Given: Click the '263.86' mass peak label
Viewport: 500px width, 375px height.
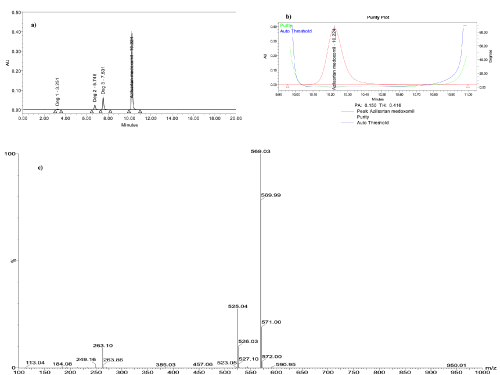Looking at the screenshot, I should [113, 360].
